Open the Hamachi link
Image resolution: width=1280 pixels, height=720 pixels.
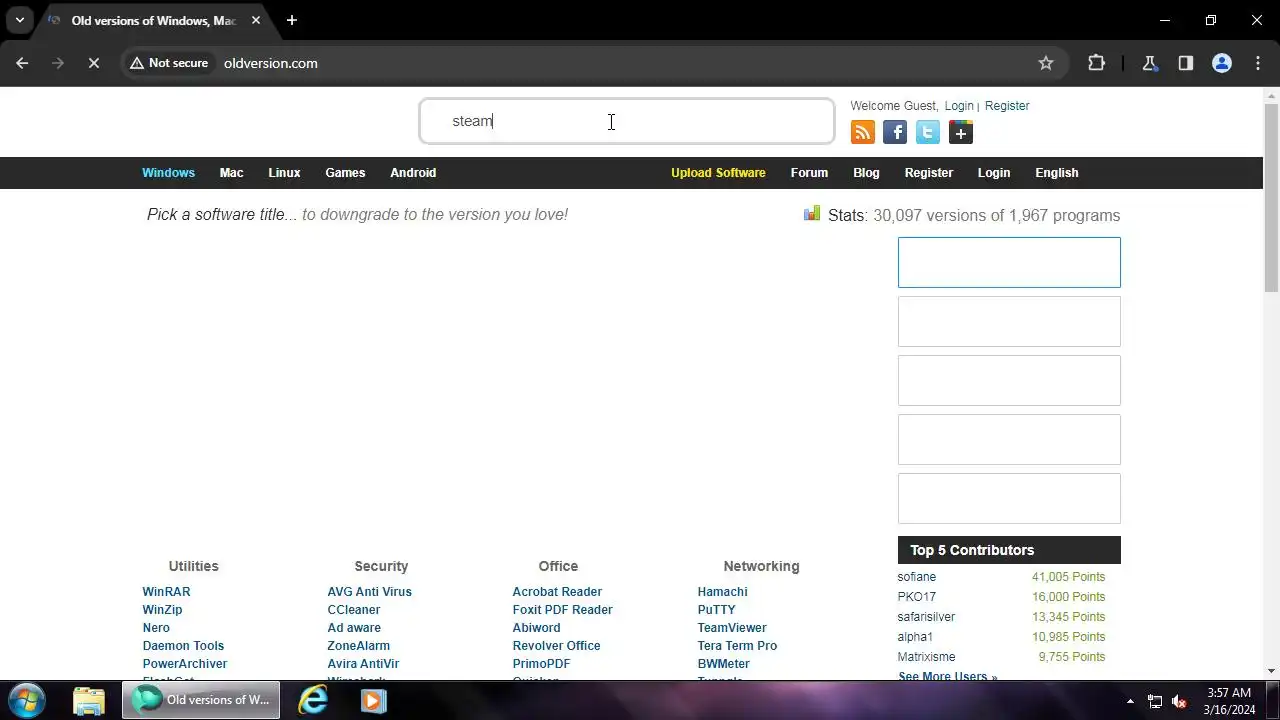pos(722,592)
